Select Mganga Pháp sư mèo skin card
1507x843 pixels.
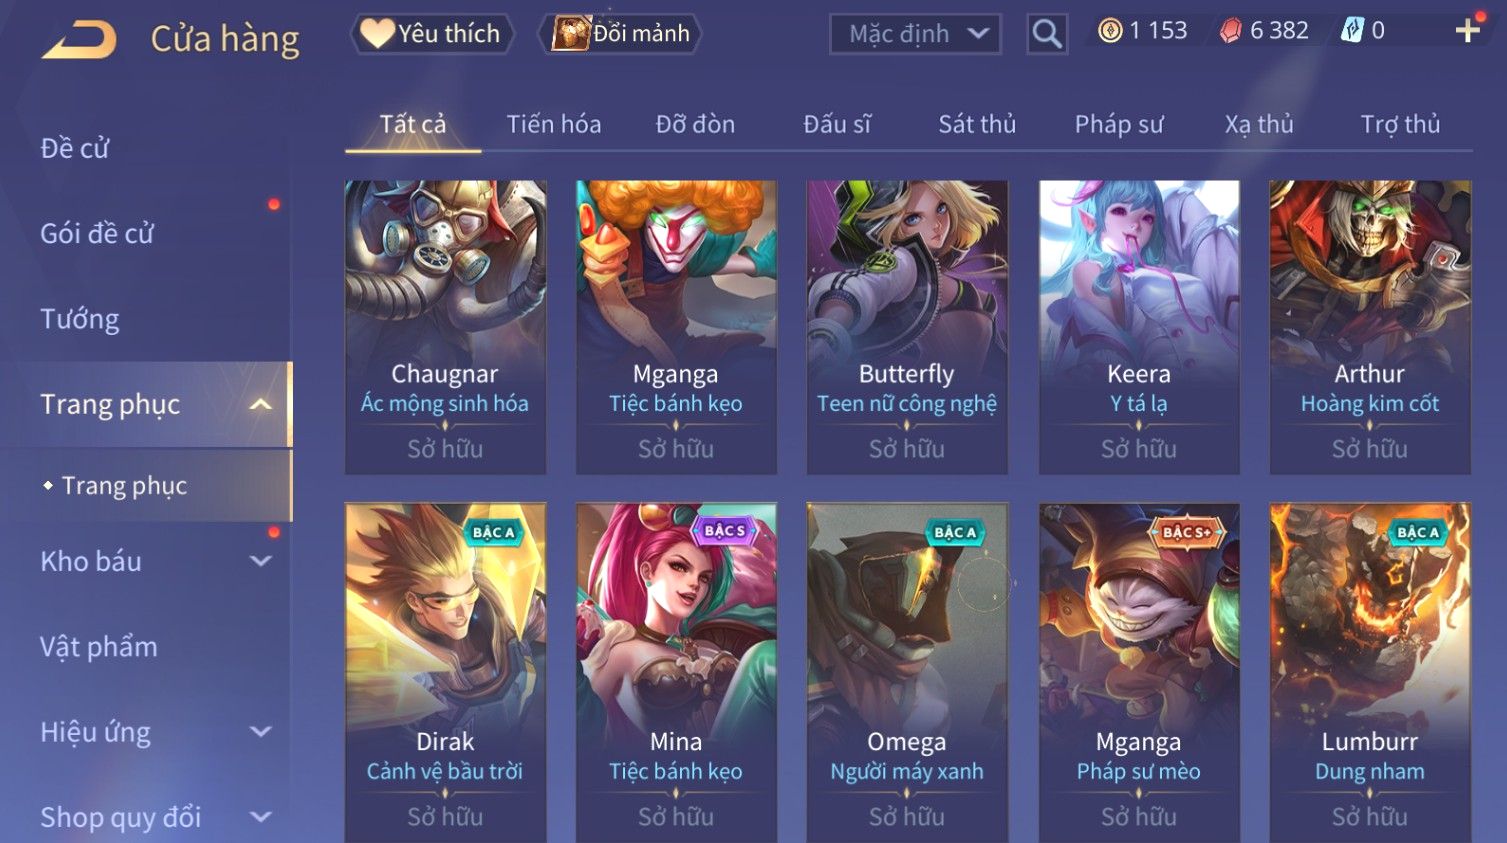(1139, 672)
